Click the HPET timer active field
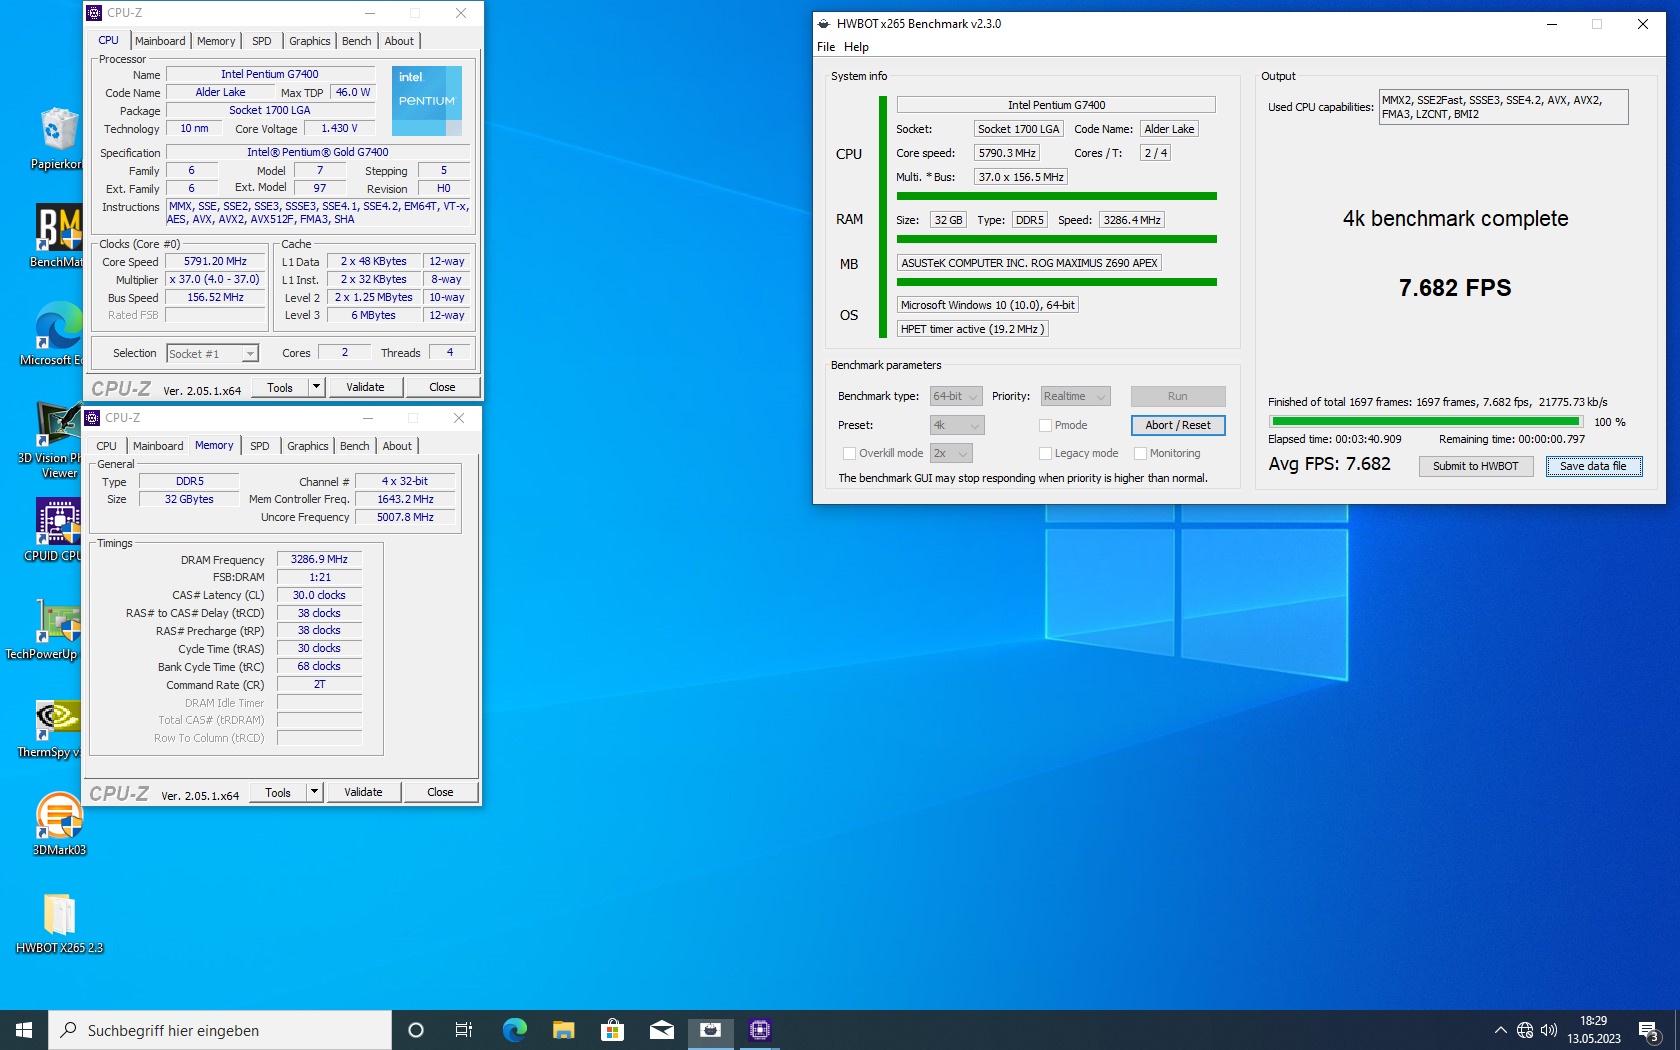Viewport: 1680px width, 1050px height. point(972,329)
